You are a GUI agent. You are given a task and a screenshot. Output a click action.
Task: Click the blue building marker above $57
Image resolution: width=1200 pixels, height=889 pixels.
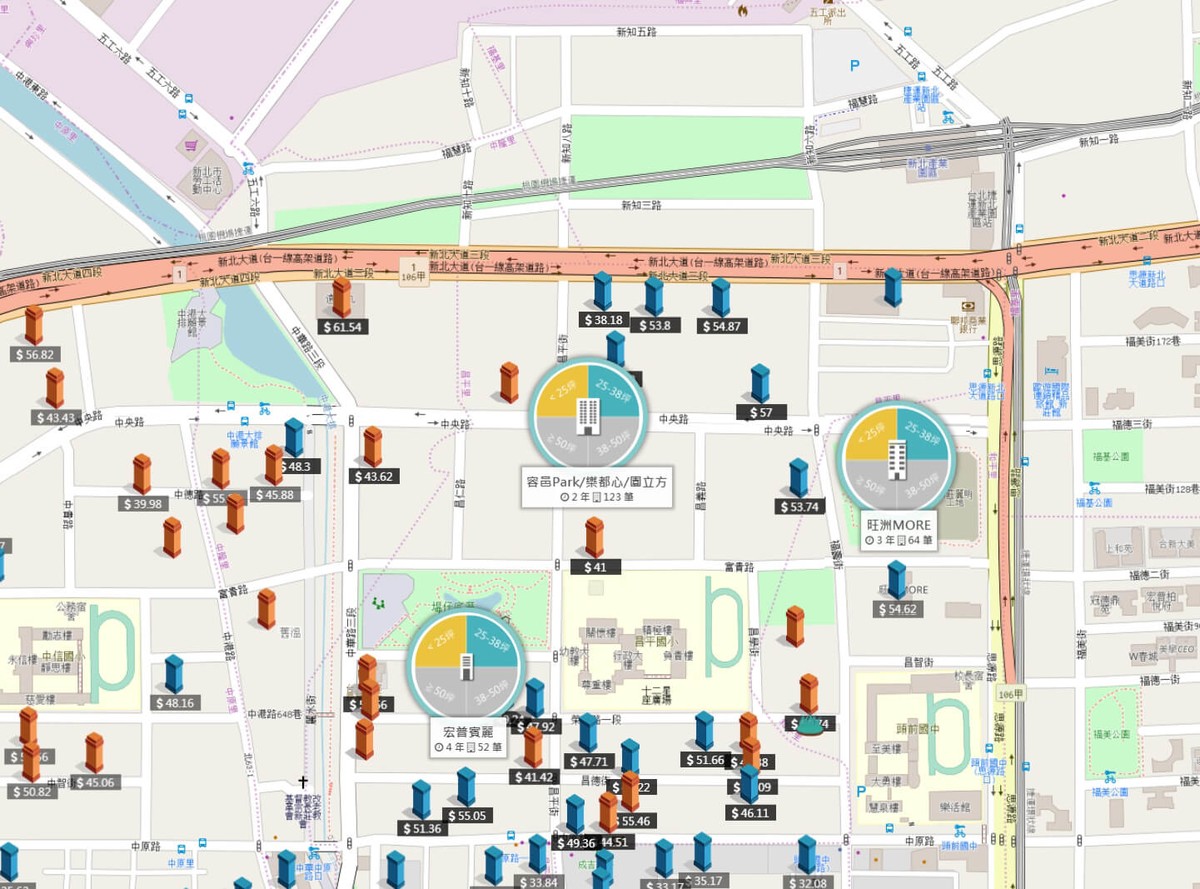(760, 384)
